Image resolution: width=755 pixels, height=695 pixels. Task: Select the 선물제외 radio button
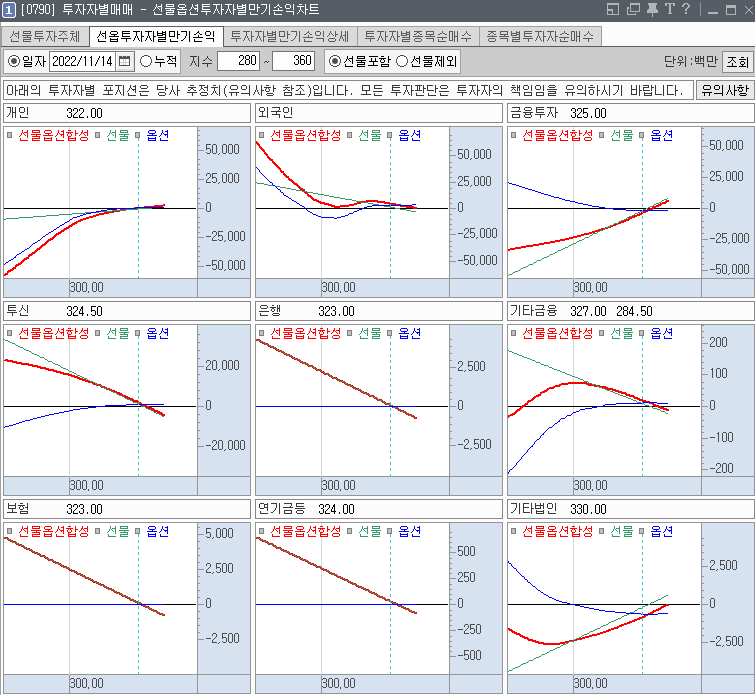(402, 61)
